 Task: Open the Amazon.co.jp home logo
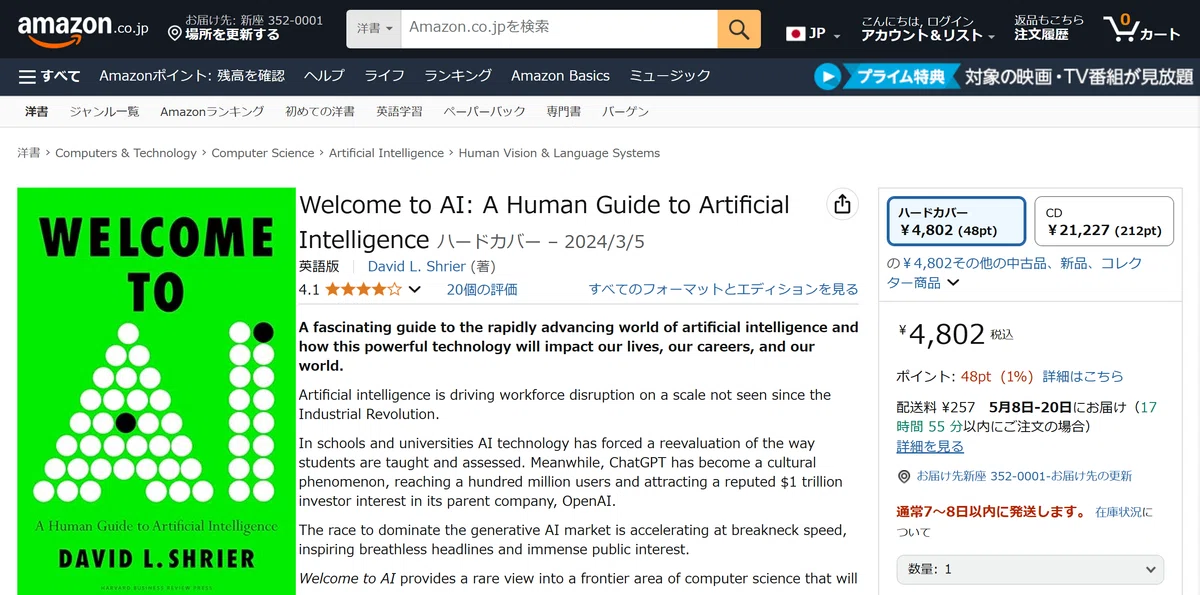coord(83,29)
